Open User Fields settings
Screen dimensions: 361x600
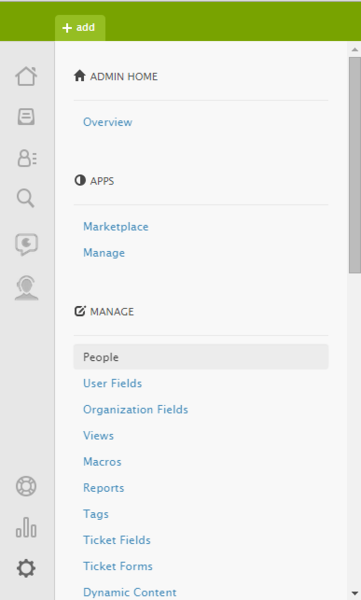[113, 383]
